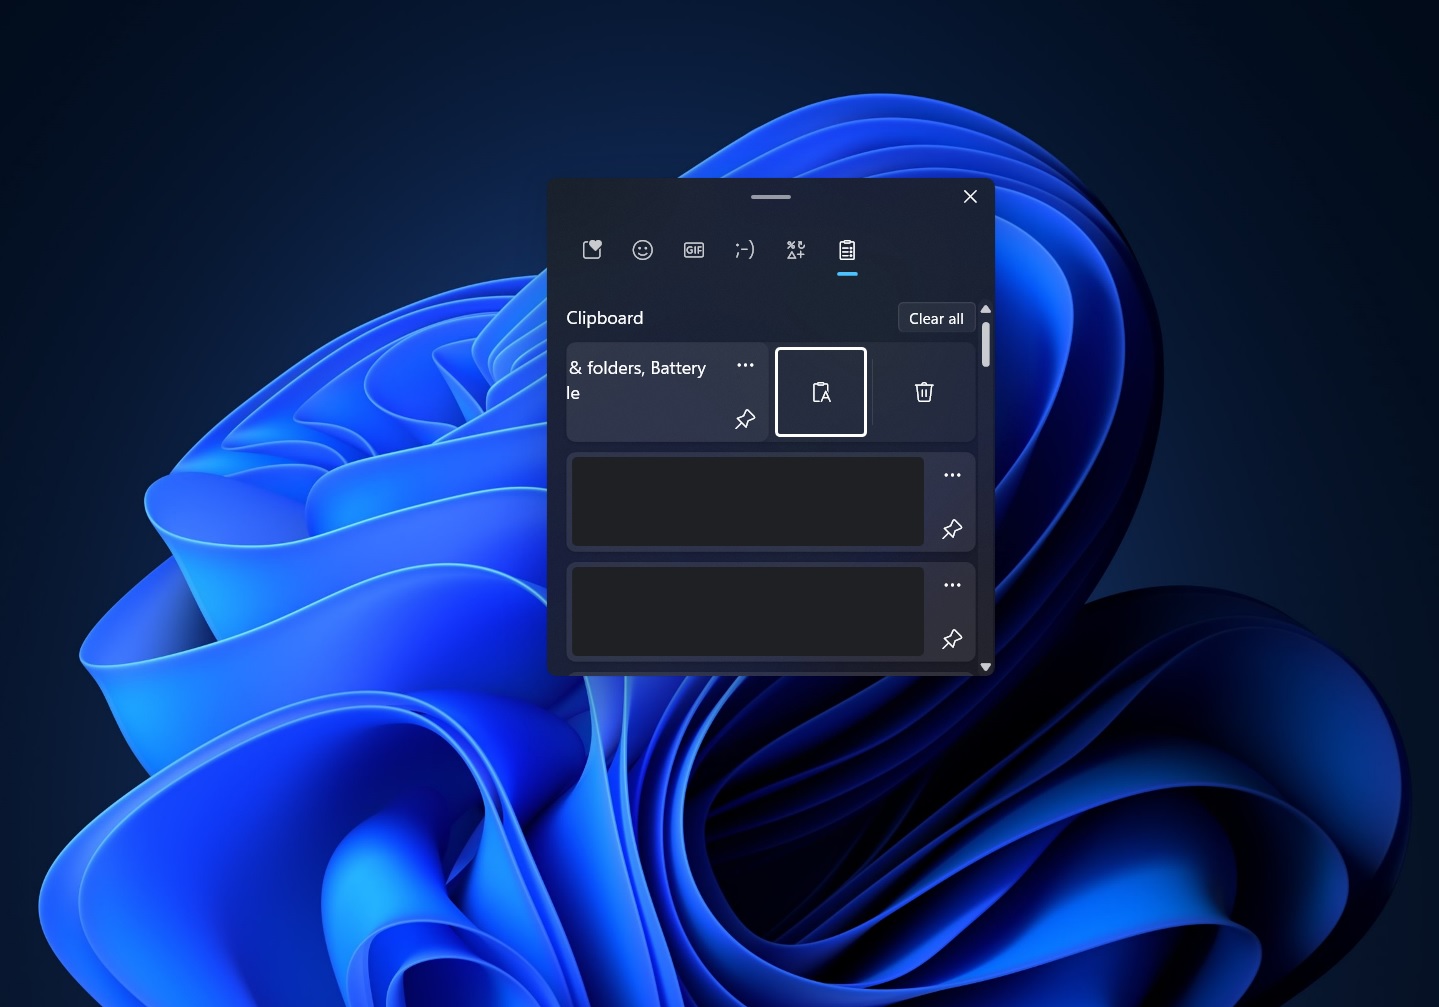The width and height of the screenshot is (1439, 1007).
Task: Close the clipboard panel
Action: [970, 197]
